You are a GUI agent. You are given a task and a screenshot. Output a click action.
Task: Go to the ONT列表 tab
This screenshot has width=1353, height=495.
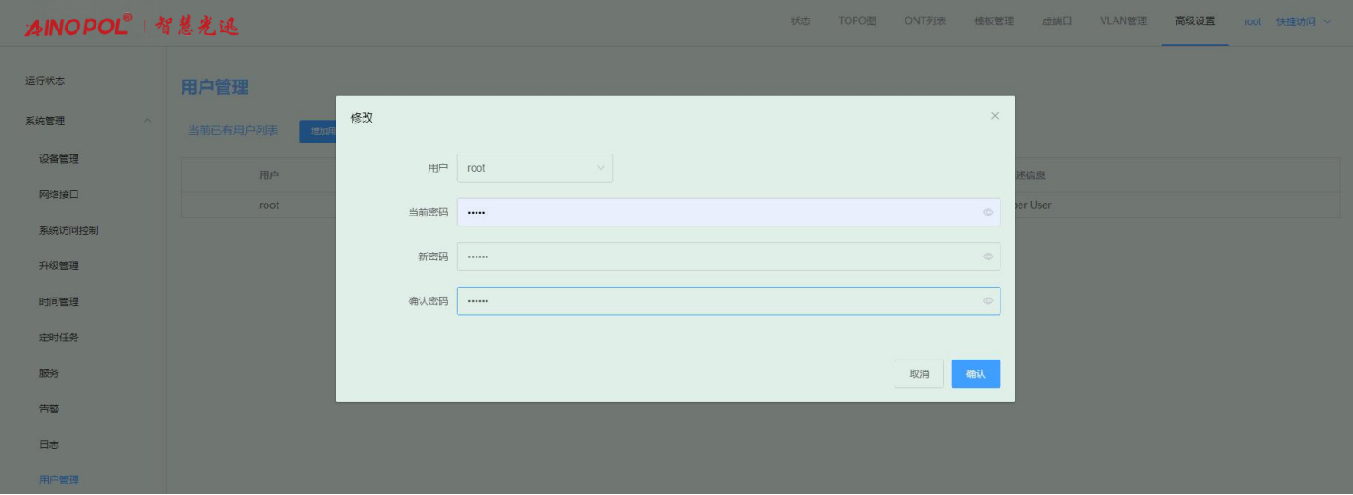point(924,22)
